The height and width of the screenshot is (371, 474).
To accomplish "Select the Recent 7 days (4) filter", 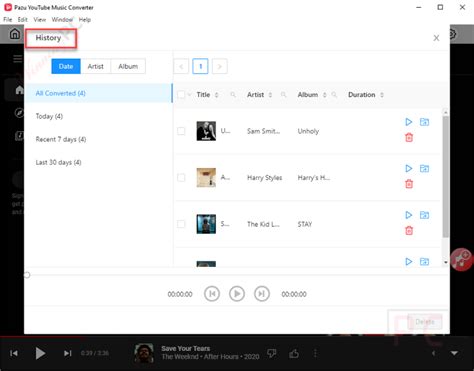I will click(x=99, y=139).
